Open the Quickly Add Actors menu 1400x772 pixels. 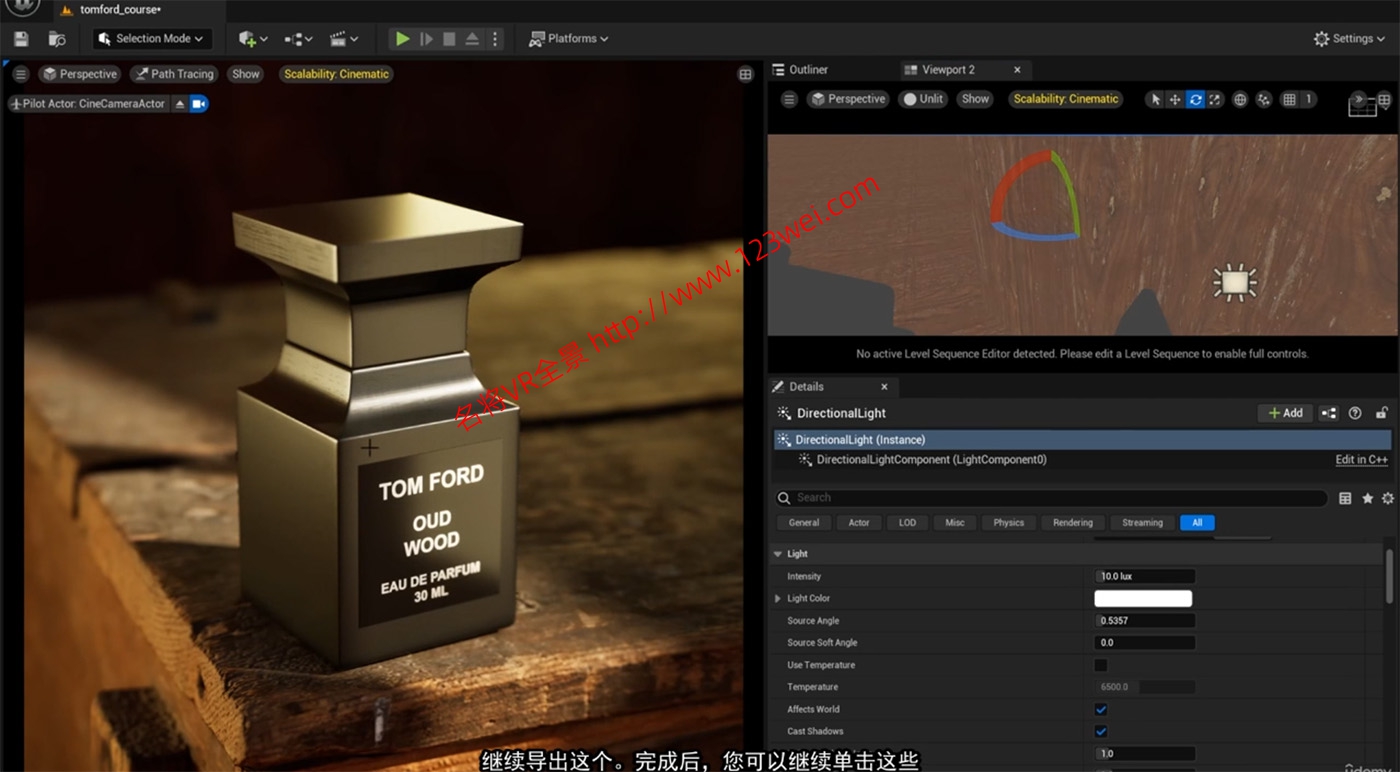coord(247,38)
